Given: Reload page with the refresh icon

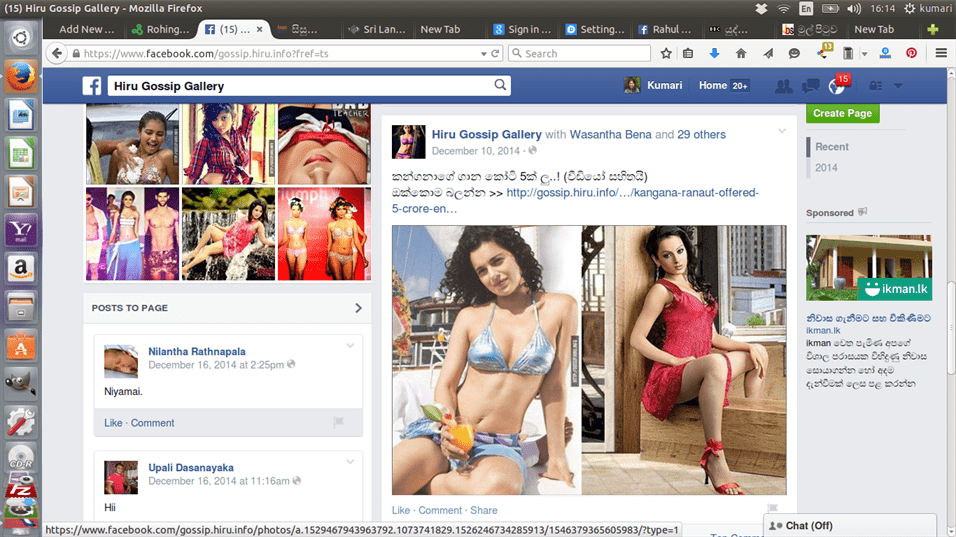Looking at the screenshot, I should (x=495, y=54).
